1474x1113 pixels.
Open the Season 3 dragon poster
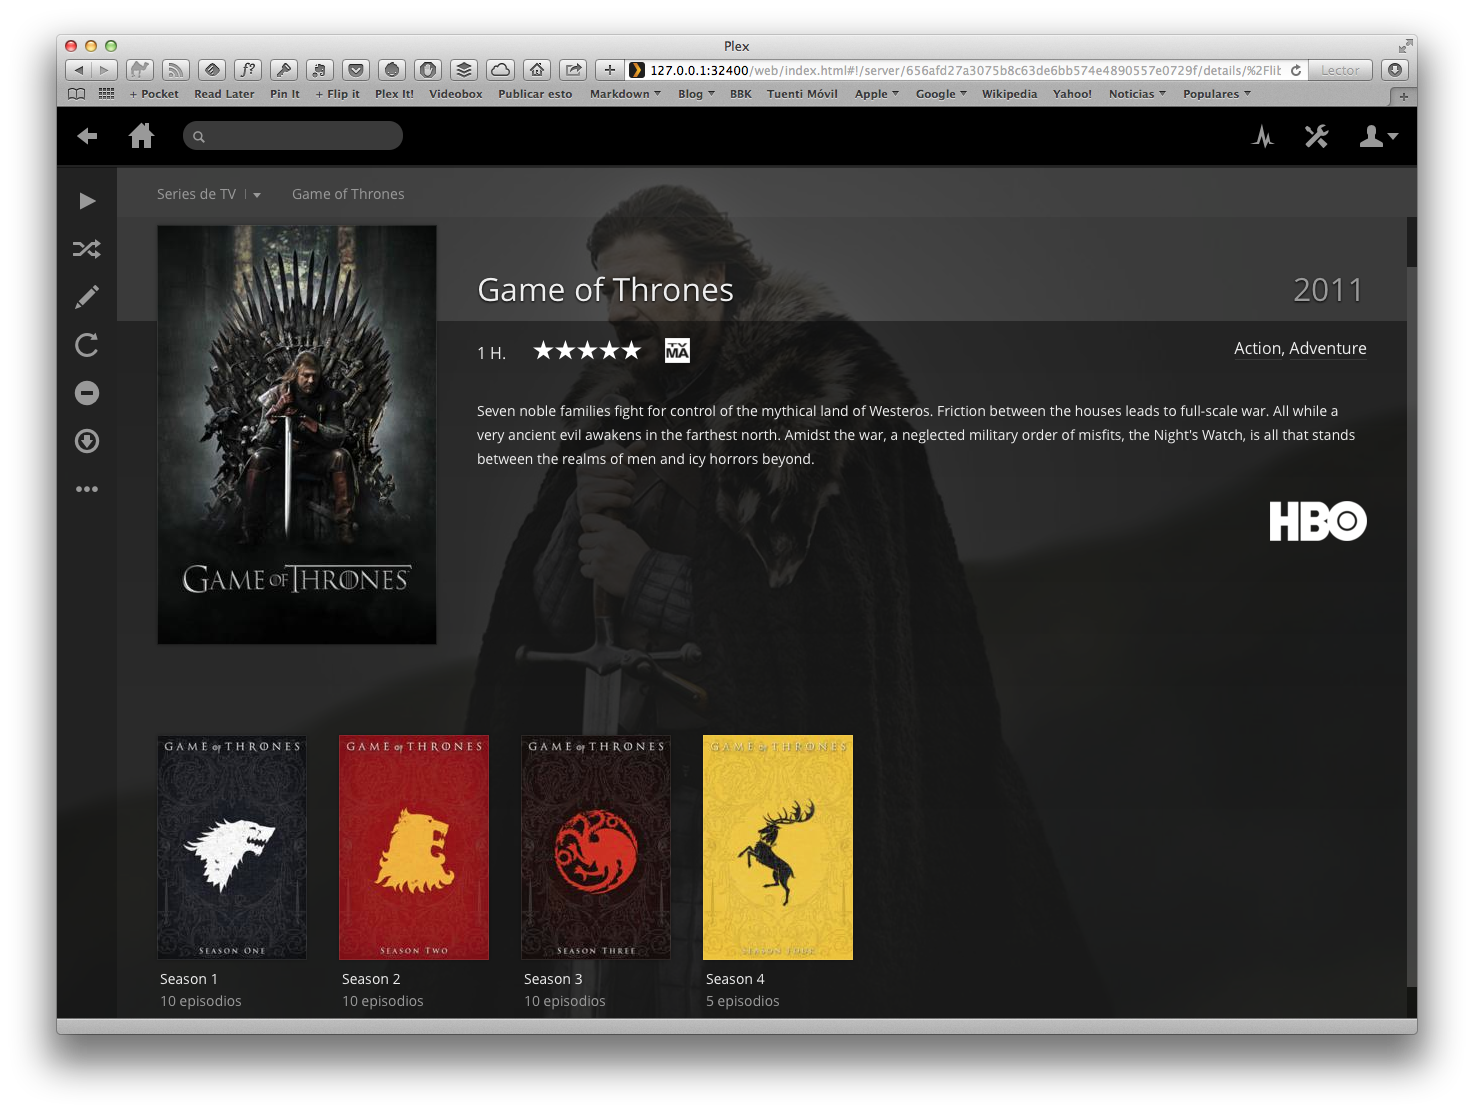(x=596, y=848)
